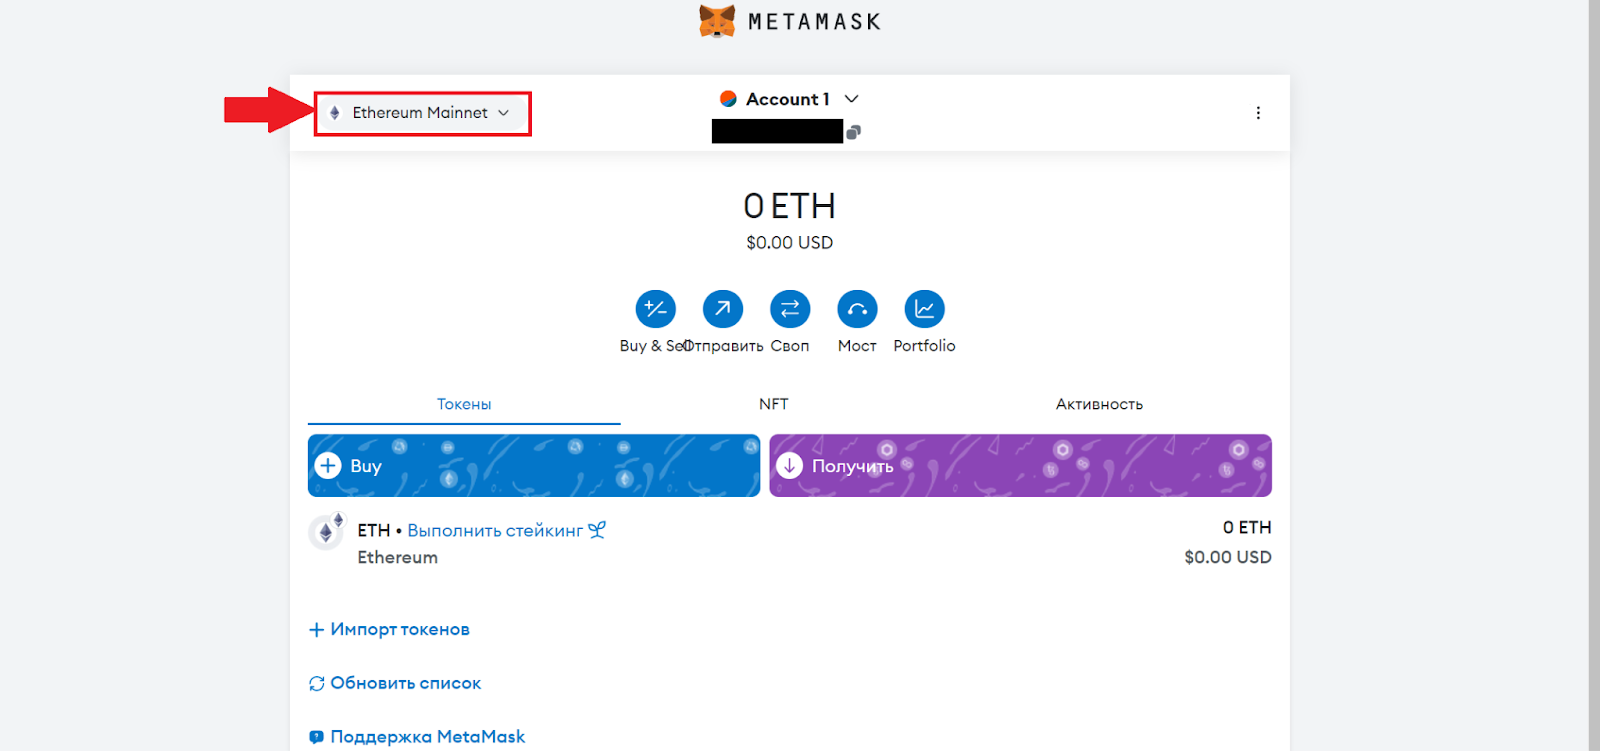Viewport: 1600px width, 751px height.
Task: Click the MetaMask fox logo
Action: pos(717,21)
